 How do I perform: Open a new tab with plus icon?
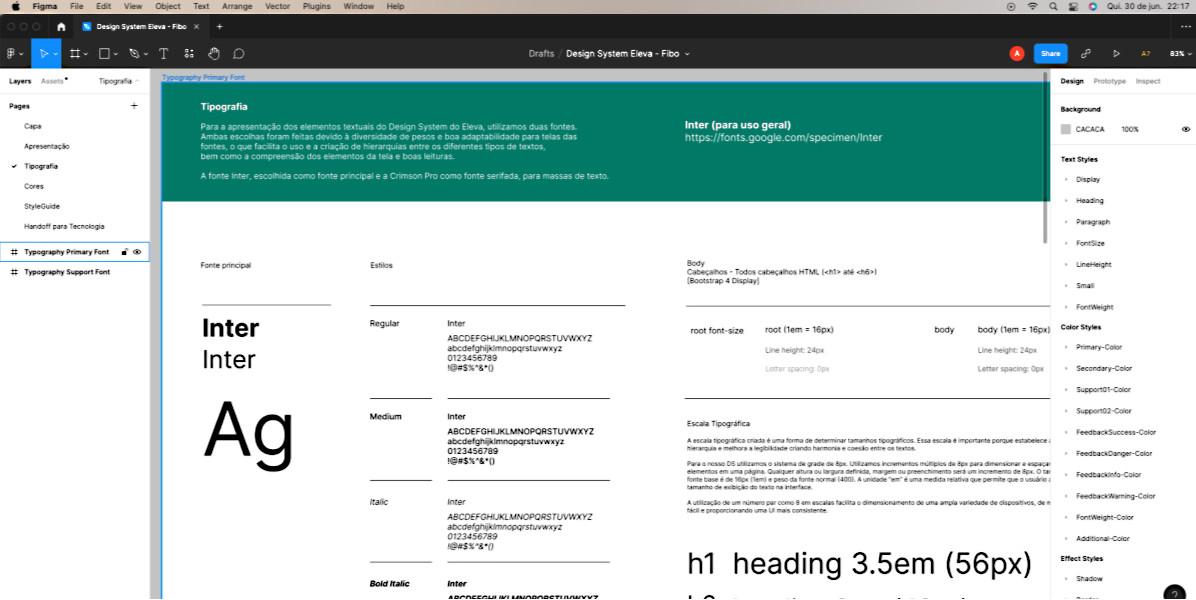[x=220, y=27]
